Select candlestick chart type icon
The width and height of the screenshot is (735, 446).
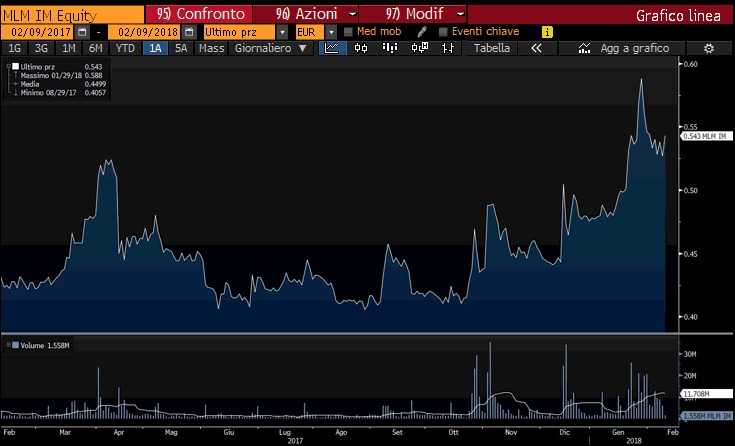click(x=361, y=48)
